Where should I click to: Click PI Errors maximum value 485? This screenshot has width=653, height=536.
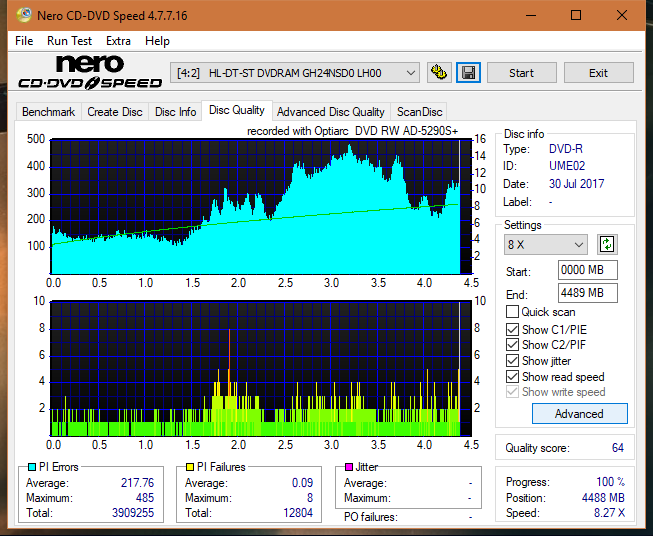click(145, 498)
